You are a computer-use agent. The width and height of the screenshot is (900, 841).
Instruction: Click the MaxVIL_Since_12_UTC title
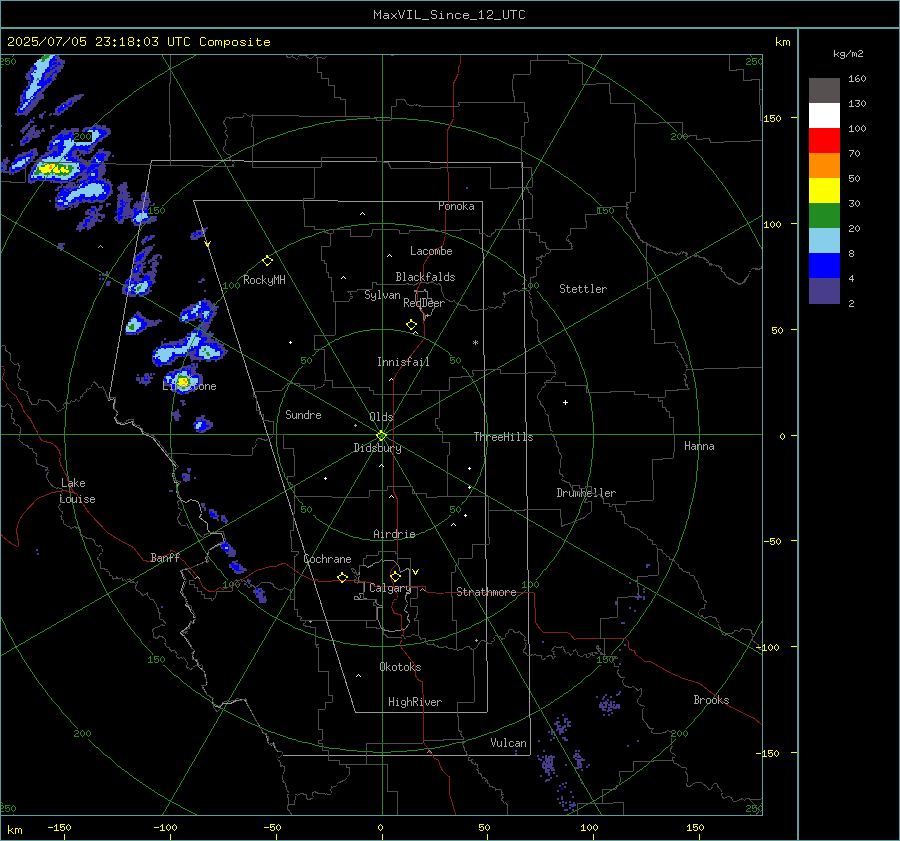point(449,15)
